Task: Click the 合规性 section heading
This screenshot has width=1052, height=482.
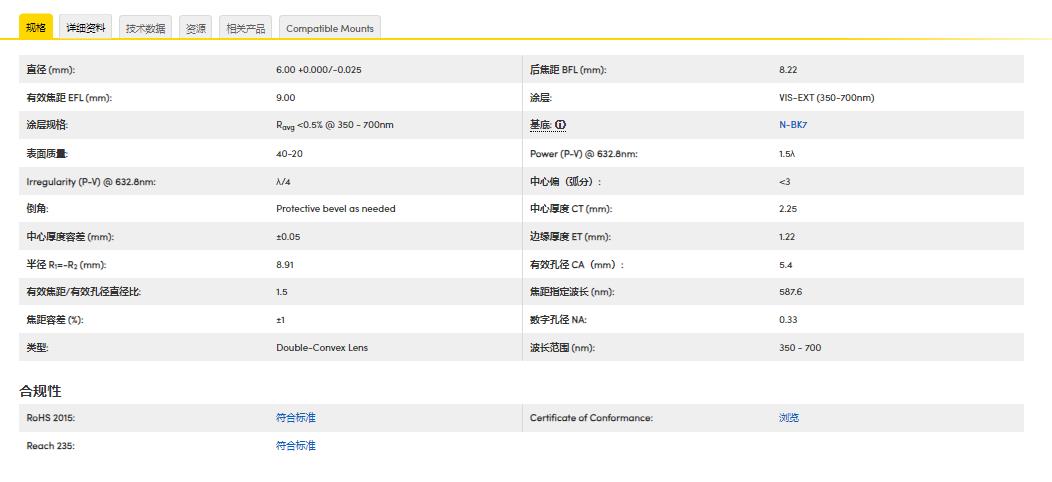Action: [x=40, y=391]
